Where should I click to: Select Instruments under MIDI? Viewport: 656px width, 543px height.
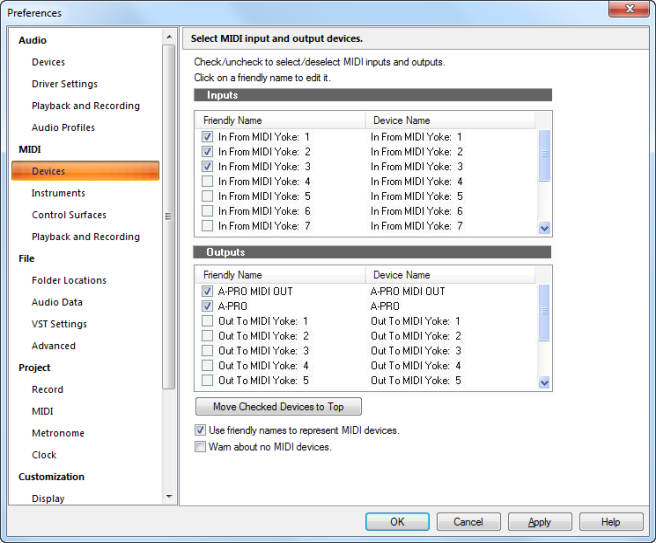pyautogui.click(x=58, y=193)
